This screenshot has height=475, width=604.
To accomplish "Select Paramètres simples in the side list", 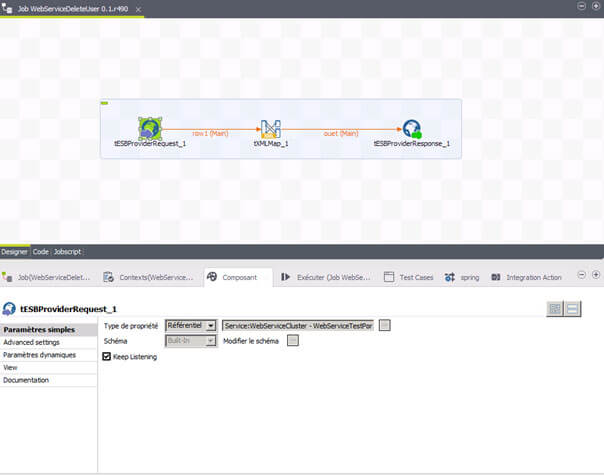I will (49, 330).
